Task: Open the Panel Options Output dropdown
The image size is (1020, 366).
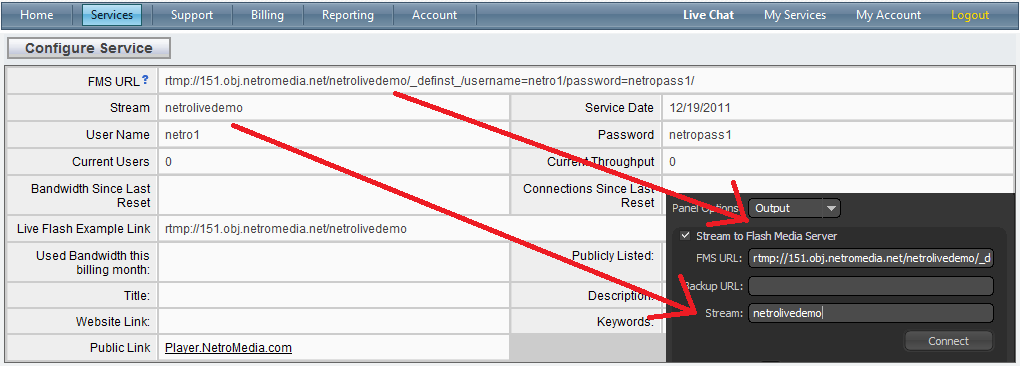Action: [794, 208]
